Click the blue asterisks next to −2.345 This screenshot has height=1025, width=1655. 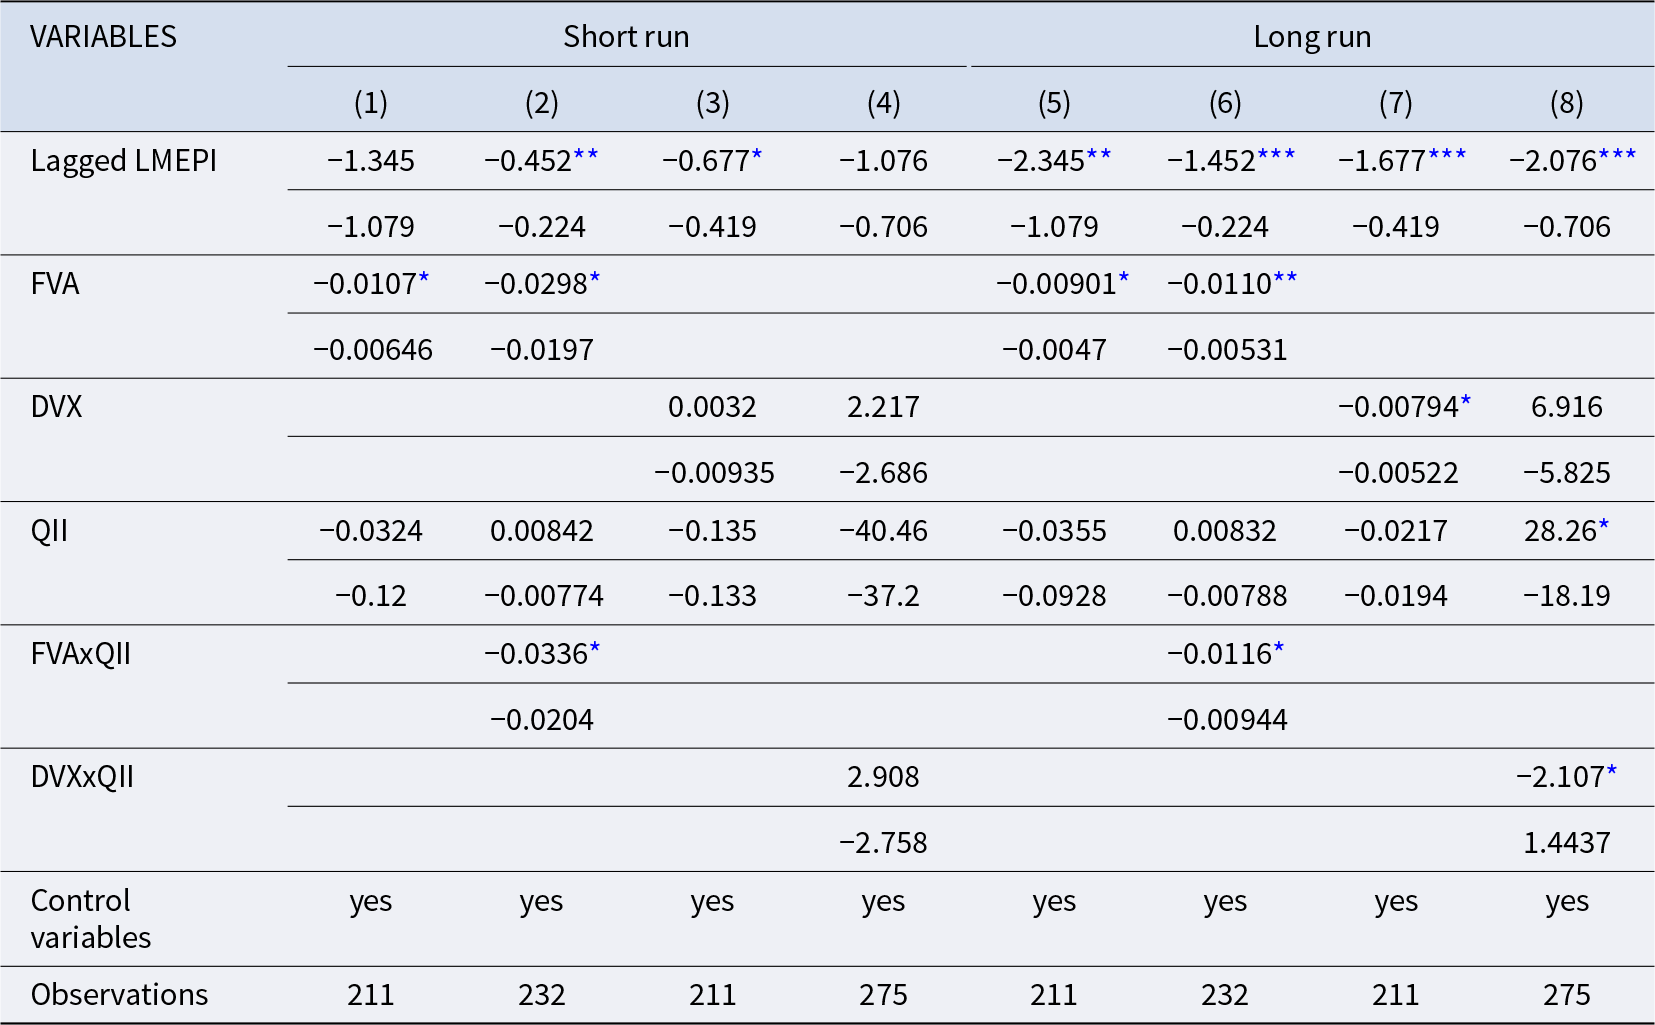click(1099, 155)
